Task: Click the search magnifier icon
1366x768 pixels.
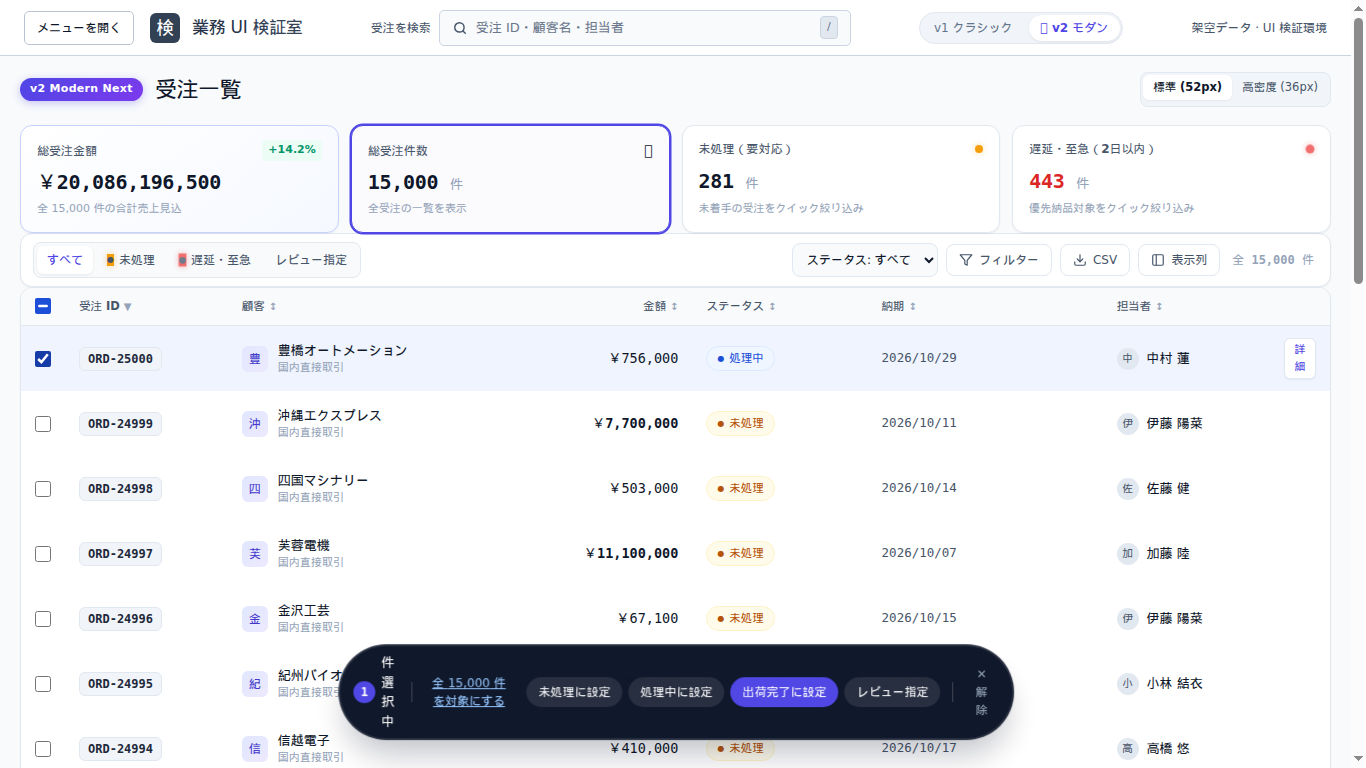Action: (x=460, y=28)
